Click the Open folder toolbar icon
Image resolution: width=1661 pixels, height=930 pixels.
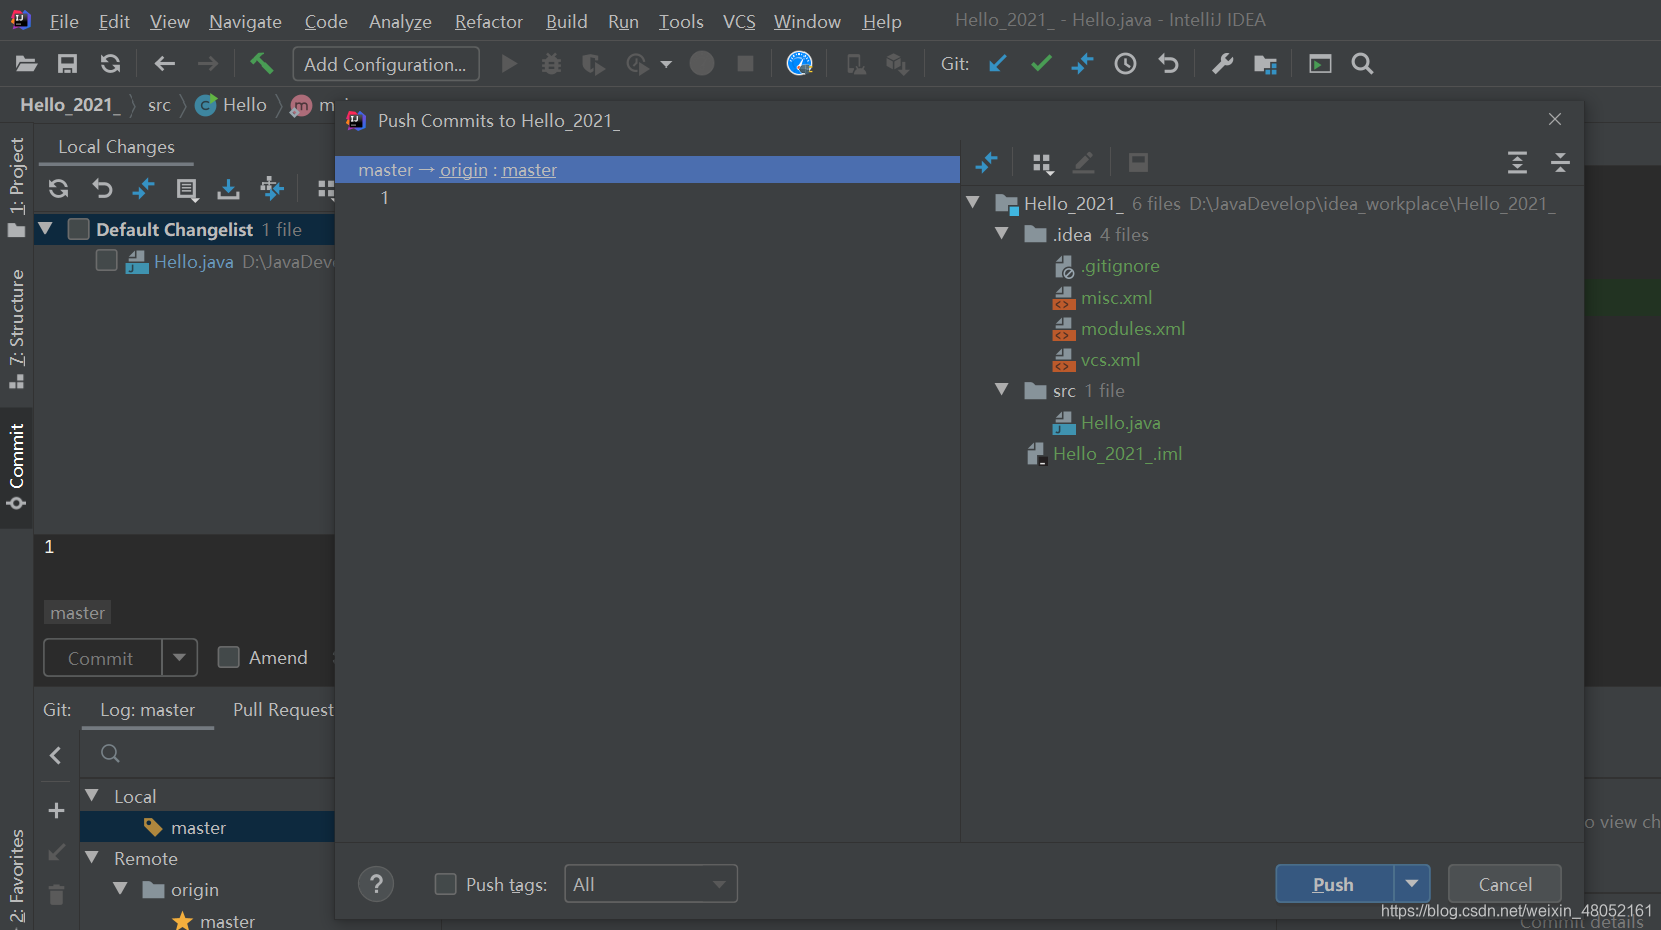pyautogui.click(x=27, y=64)
